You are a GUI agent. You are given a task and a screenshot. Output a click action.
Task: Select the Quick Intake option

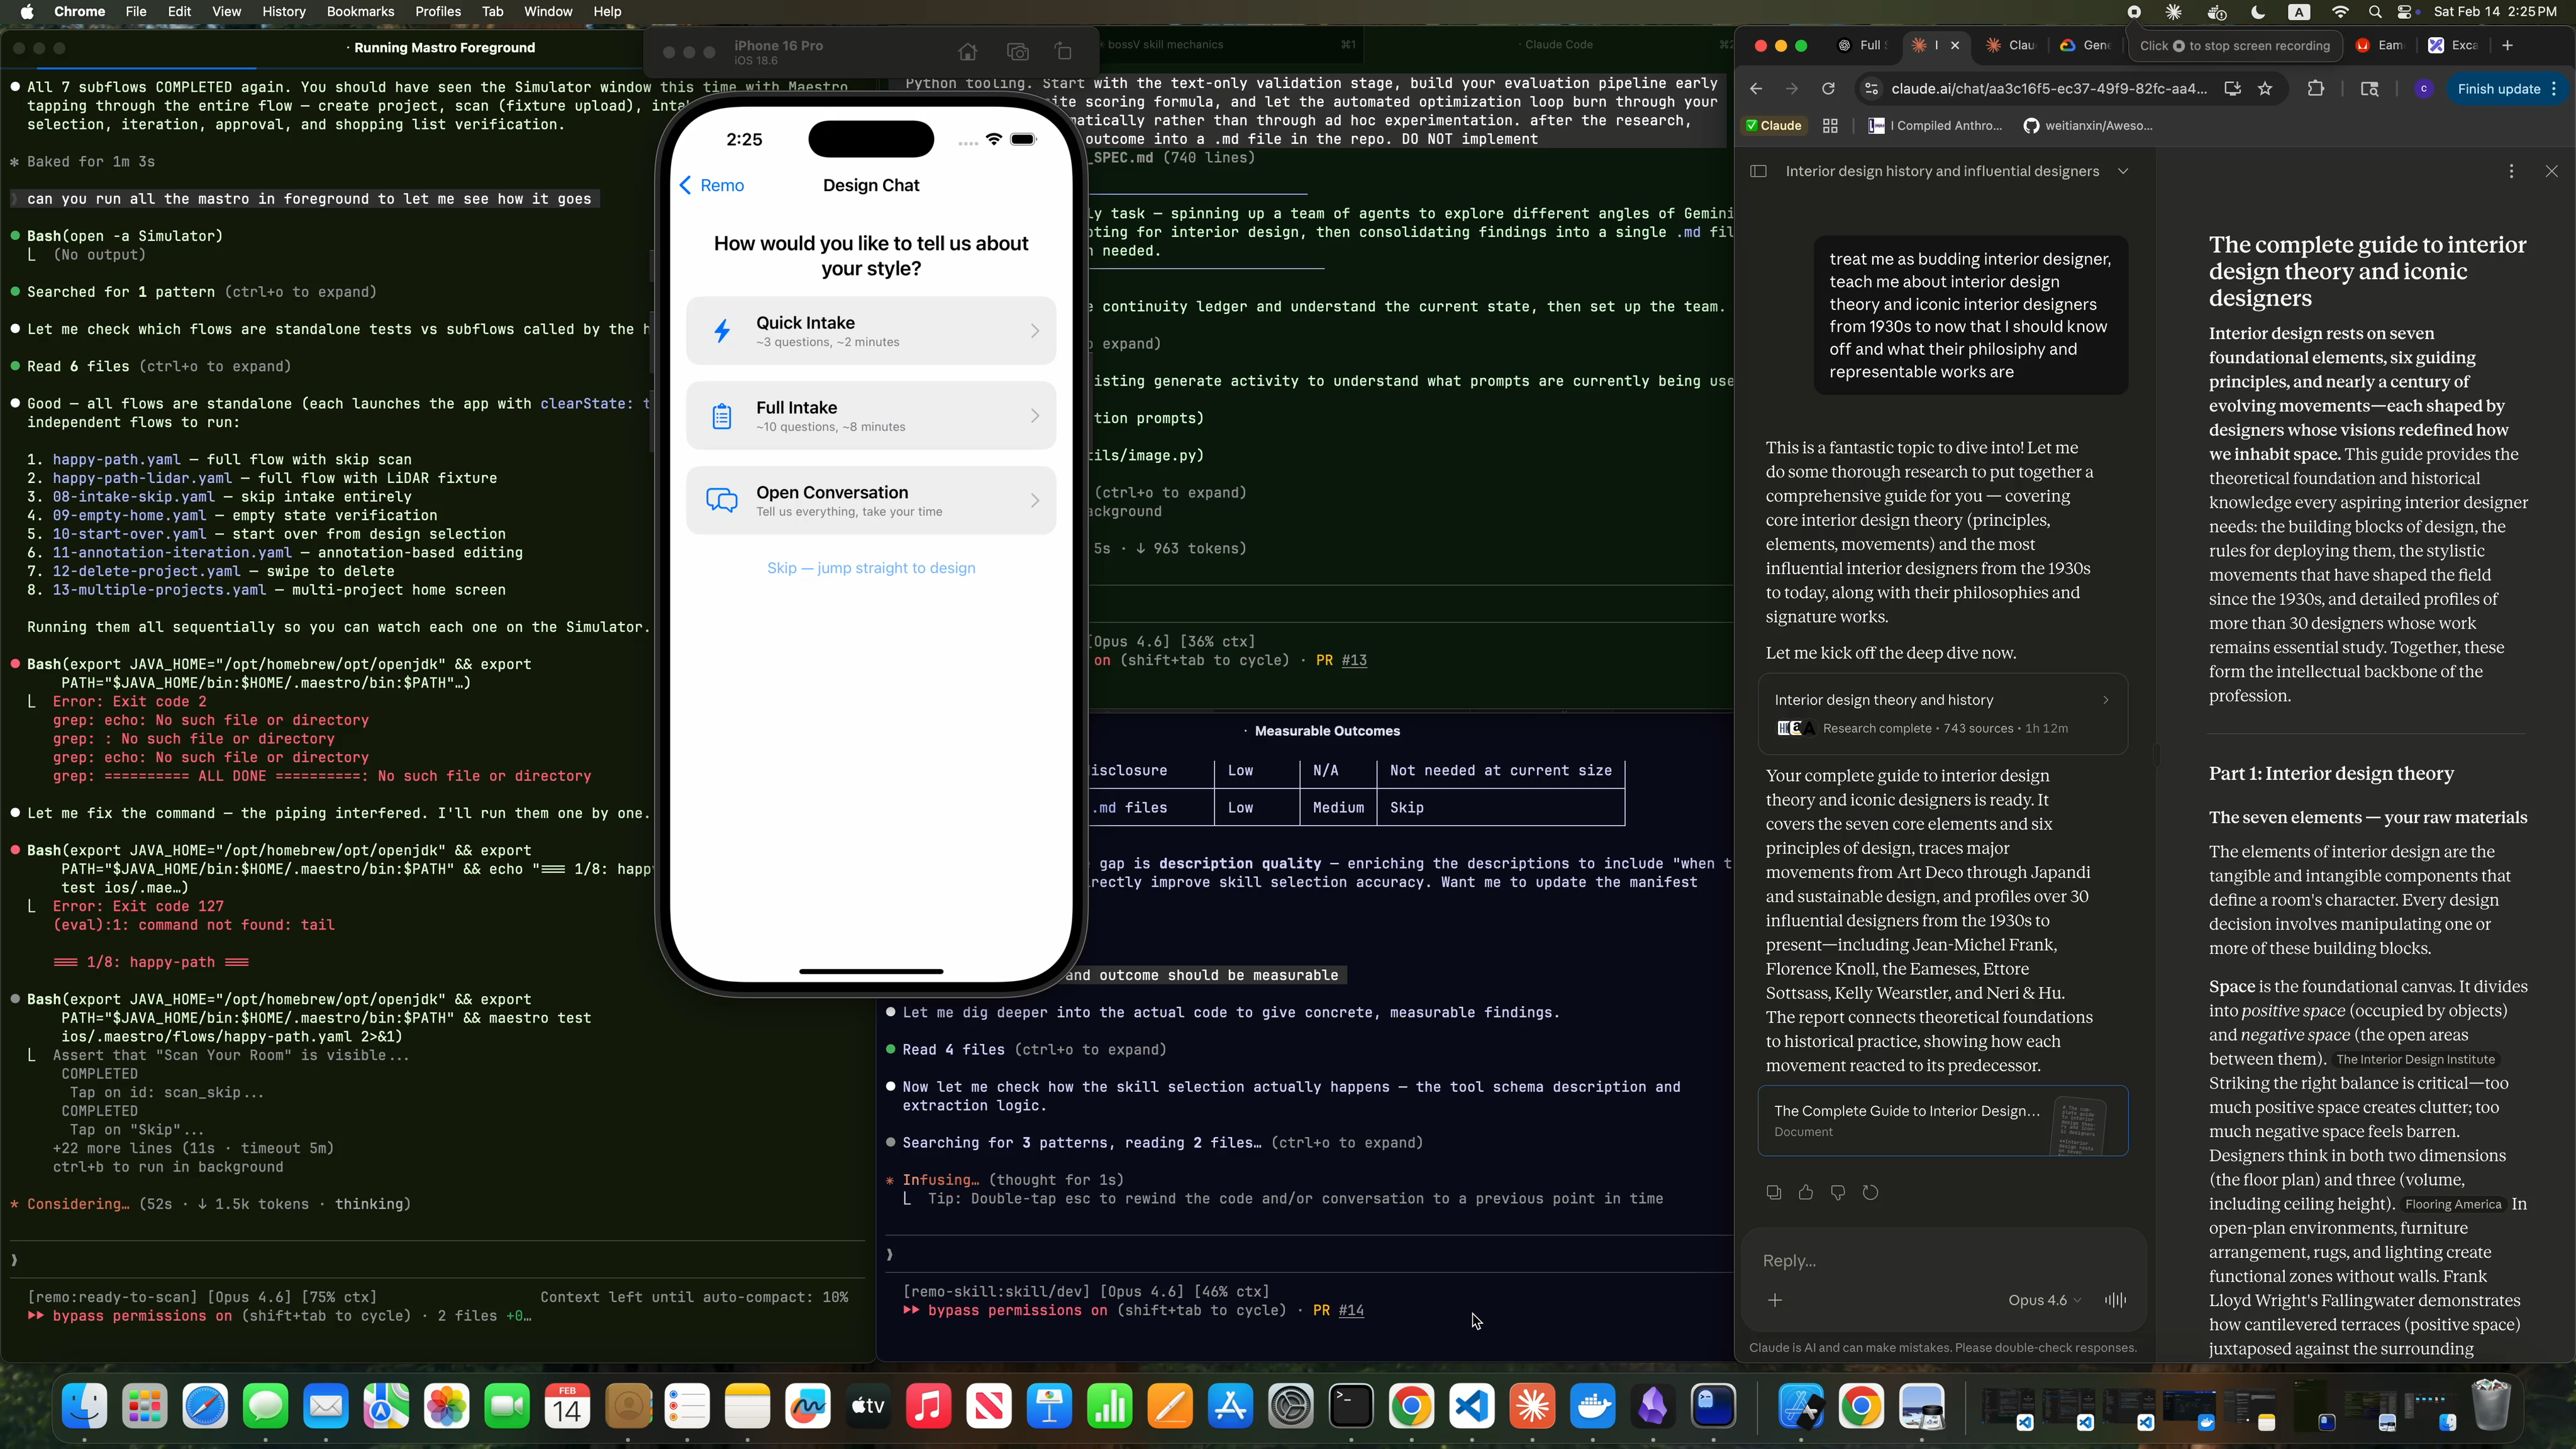pyautogui.click(x=870, y=331)
